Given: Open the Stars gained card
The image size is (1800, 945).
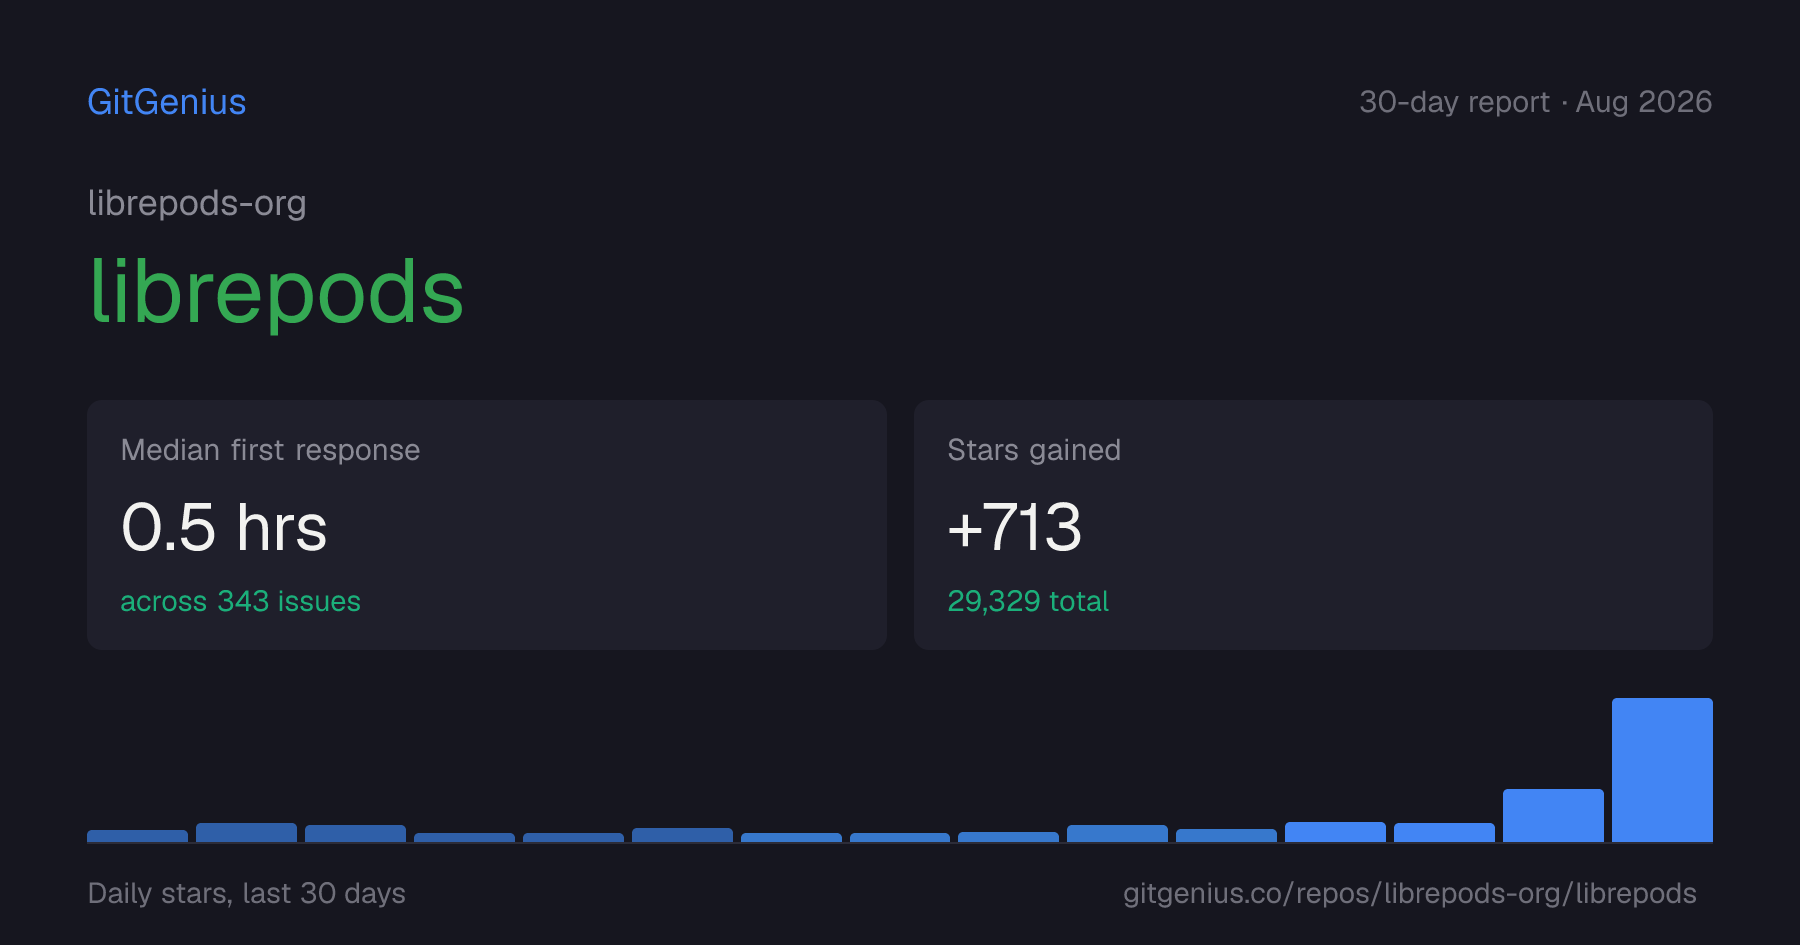Looking at the screenshot, I should (1313, 525).
